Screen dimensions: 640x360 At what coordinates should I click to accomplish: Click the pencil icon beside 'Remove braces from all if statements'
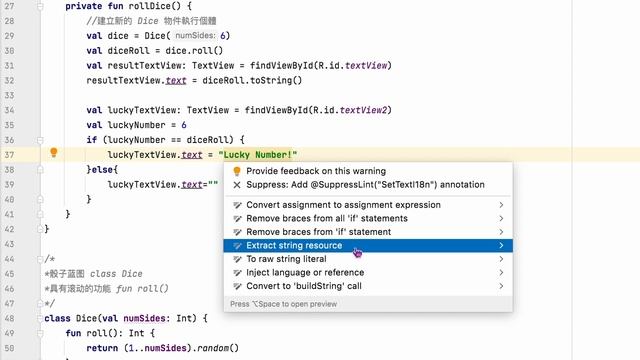tap(237, 218)
